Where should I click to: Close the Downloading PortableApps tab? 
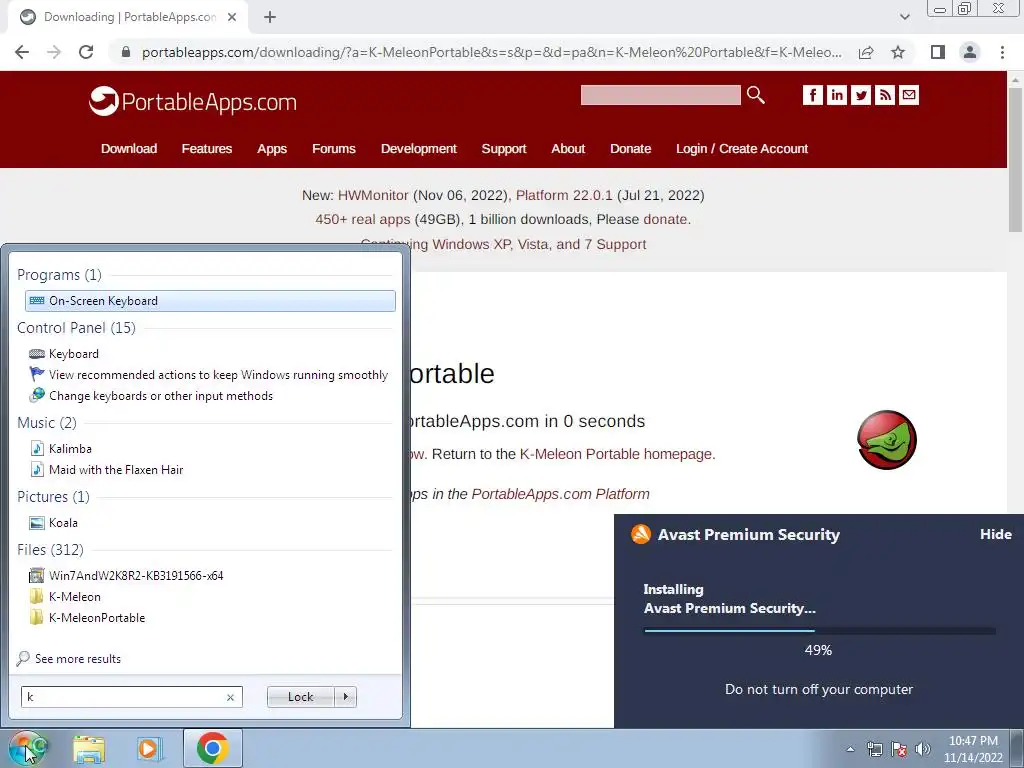(x=232, y=17)
